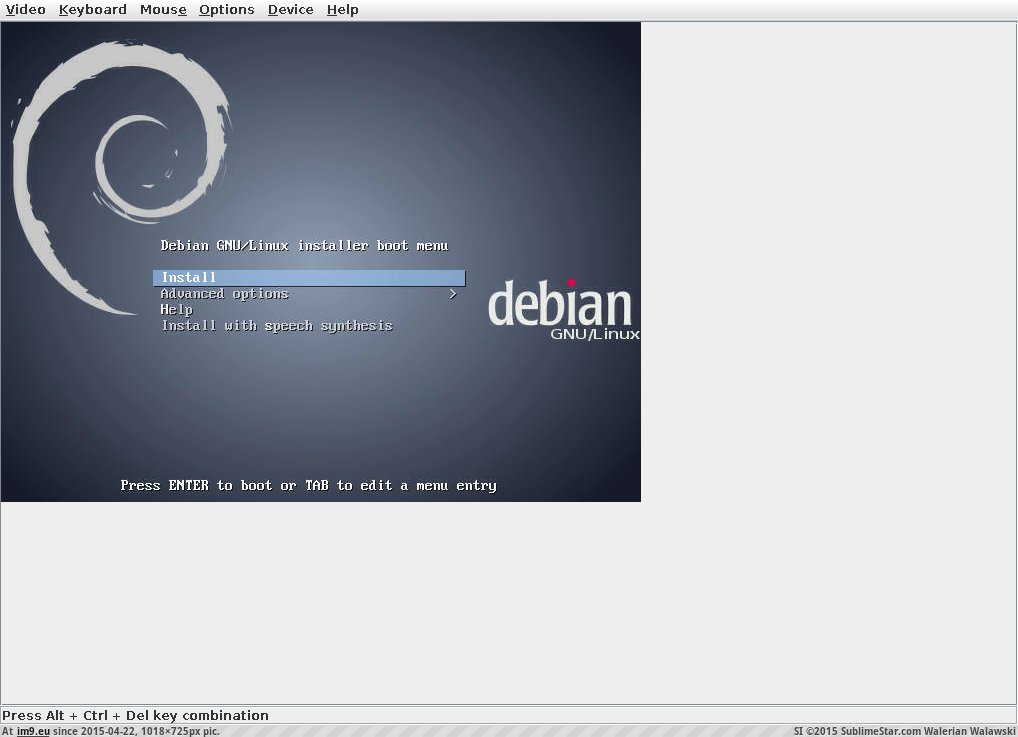Select Help entry in the installer boot menu
This screenshot has height=737, width=1018.
[177, 310]
